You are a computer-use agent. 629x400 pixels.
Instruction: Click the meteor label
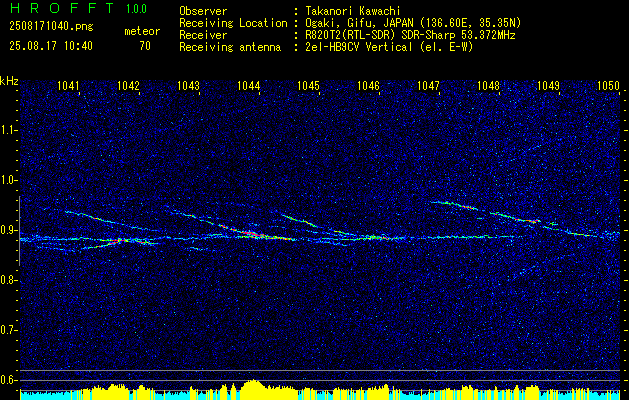coord(142,31)
